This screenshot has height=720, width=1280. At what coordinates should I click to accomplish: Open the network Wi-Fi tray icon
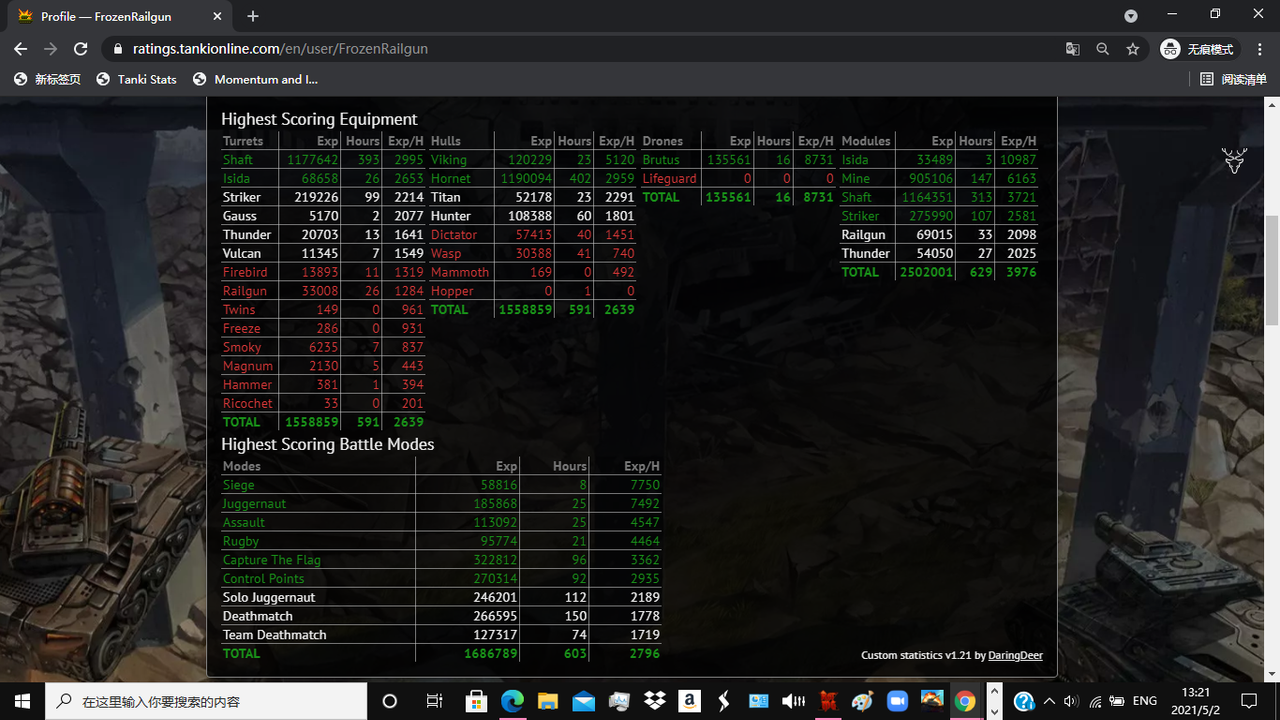[1095, 701]
